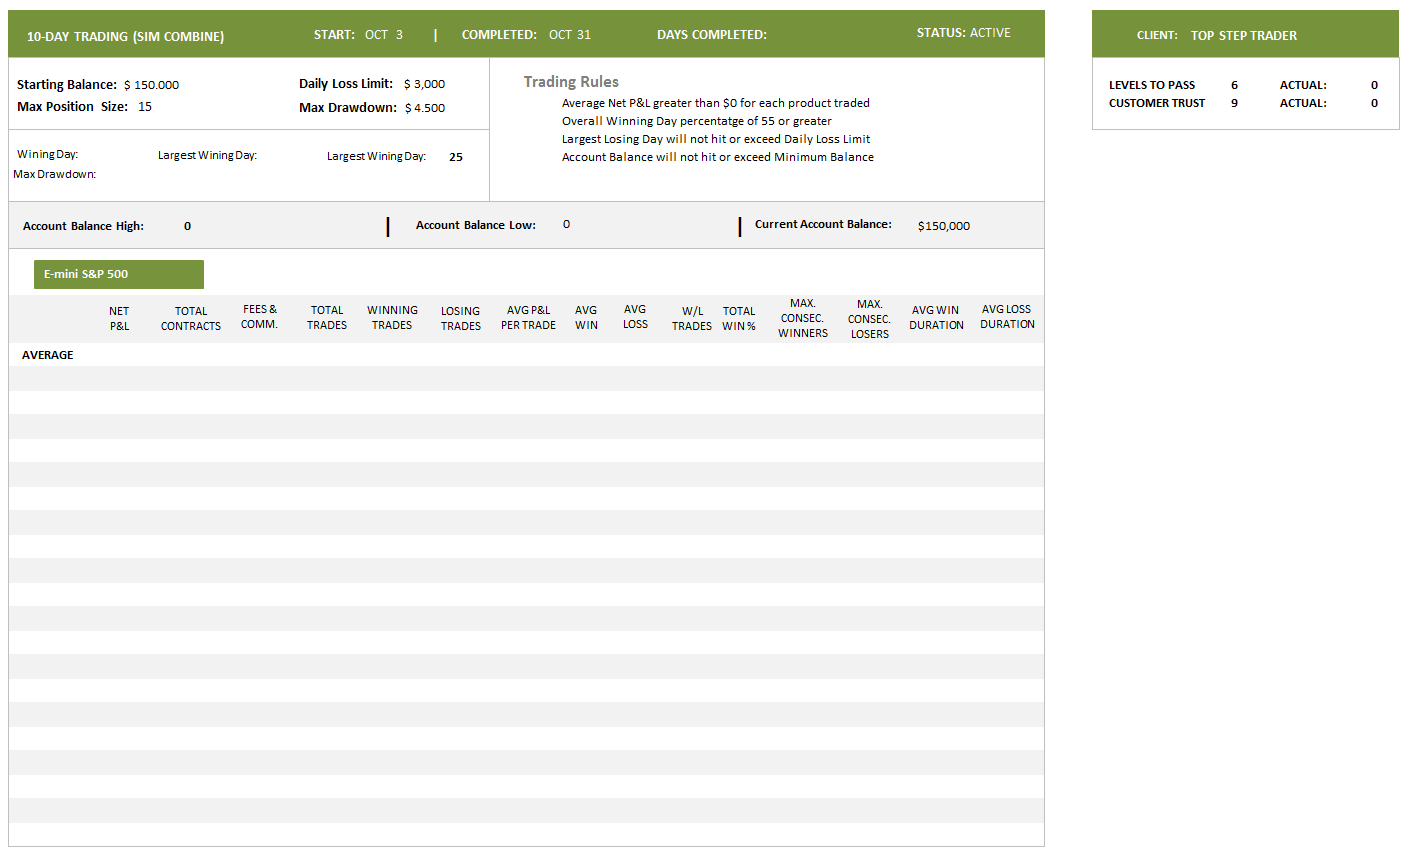Click the 'AVG WIN DURATION' column header

936,317
